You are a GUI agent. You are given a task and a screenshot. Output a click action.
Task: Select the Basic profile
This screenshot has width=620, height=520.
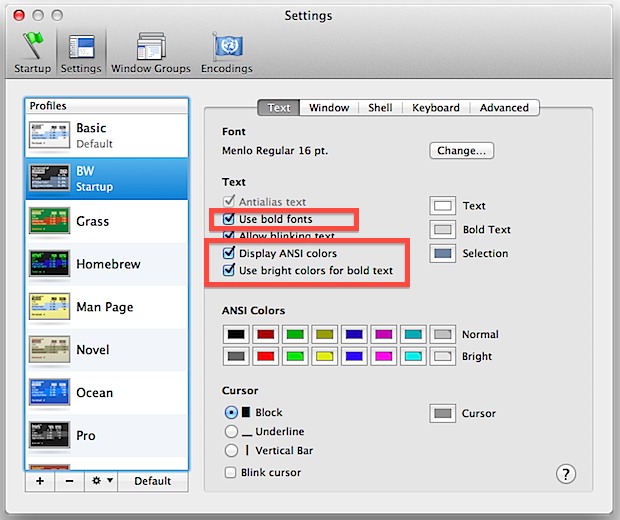click(x=107, y=136)
